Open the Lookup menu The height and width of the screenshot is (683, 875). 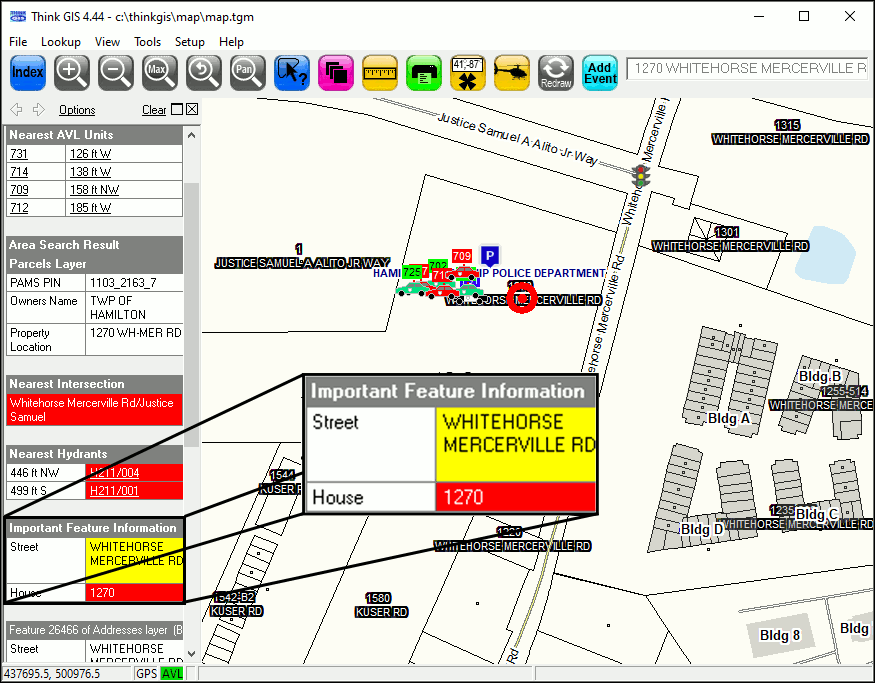click(x=60, y=42)
